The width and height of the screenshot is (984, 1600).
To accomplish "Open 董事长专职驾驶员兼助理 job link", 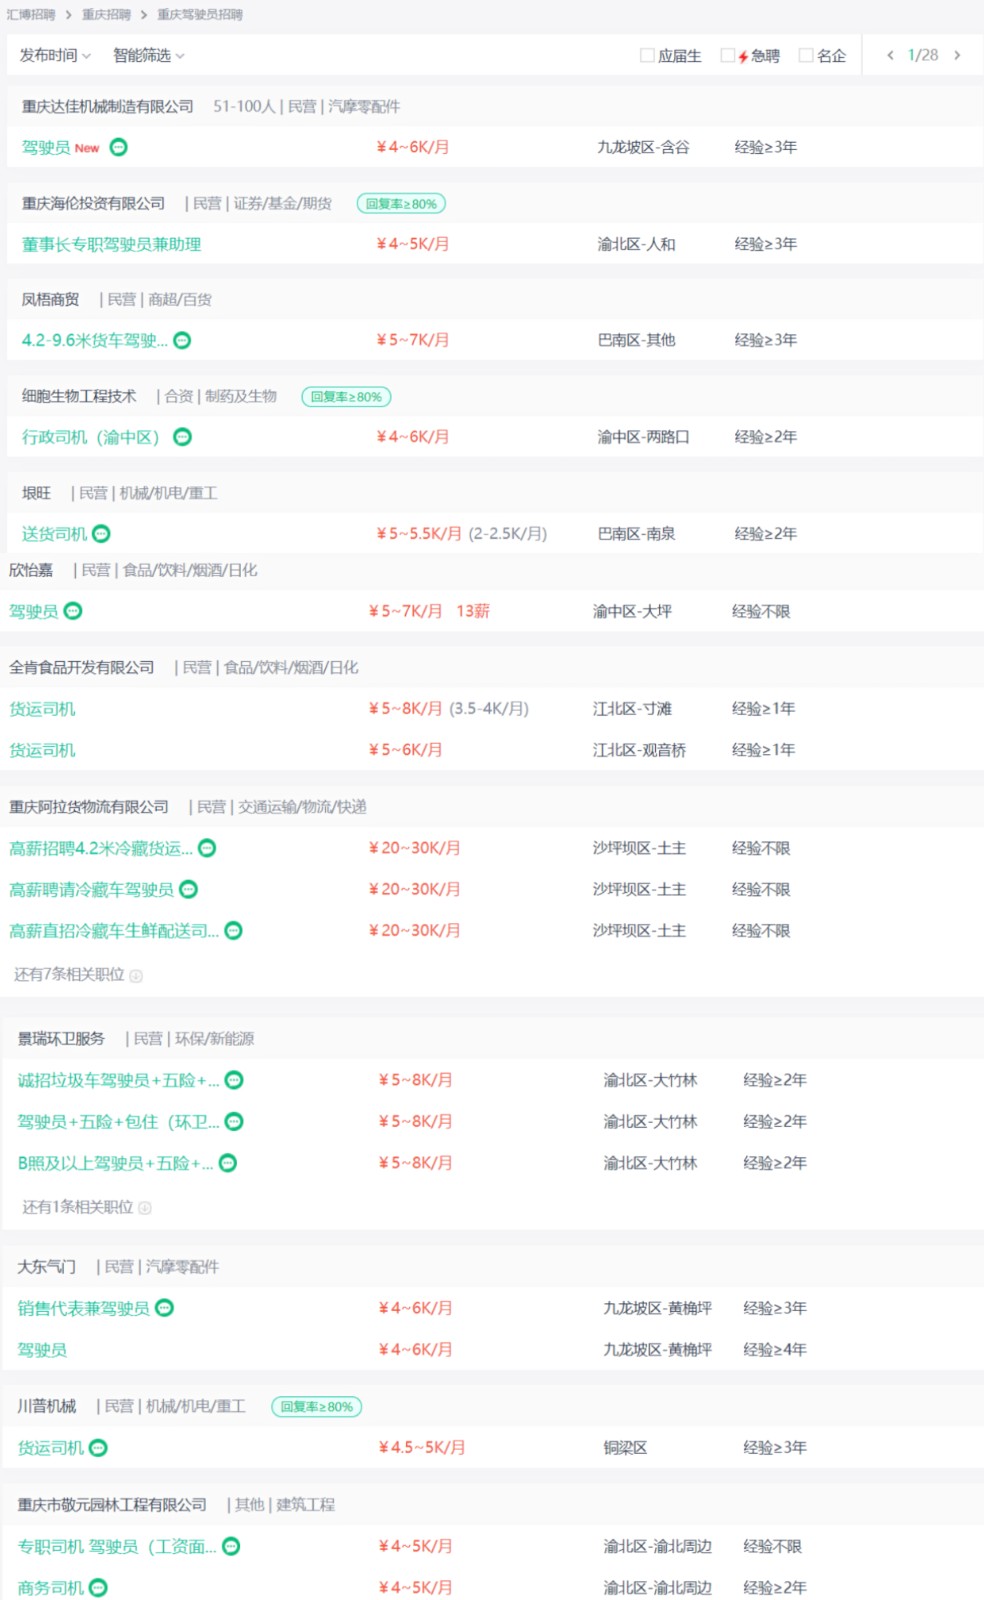I will point(112,244).
